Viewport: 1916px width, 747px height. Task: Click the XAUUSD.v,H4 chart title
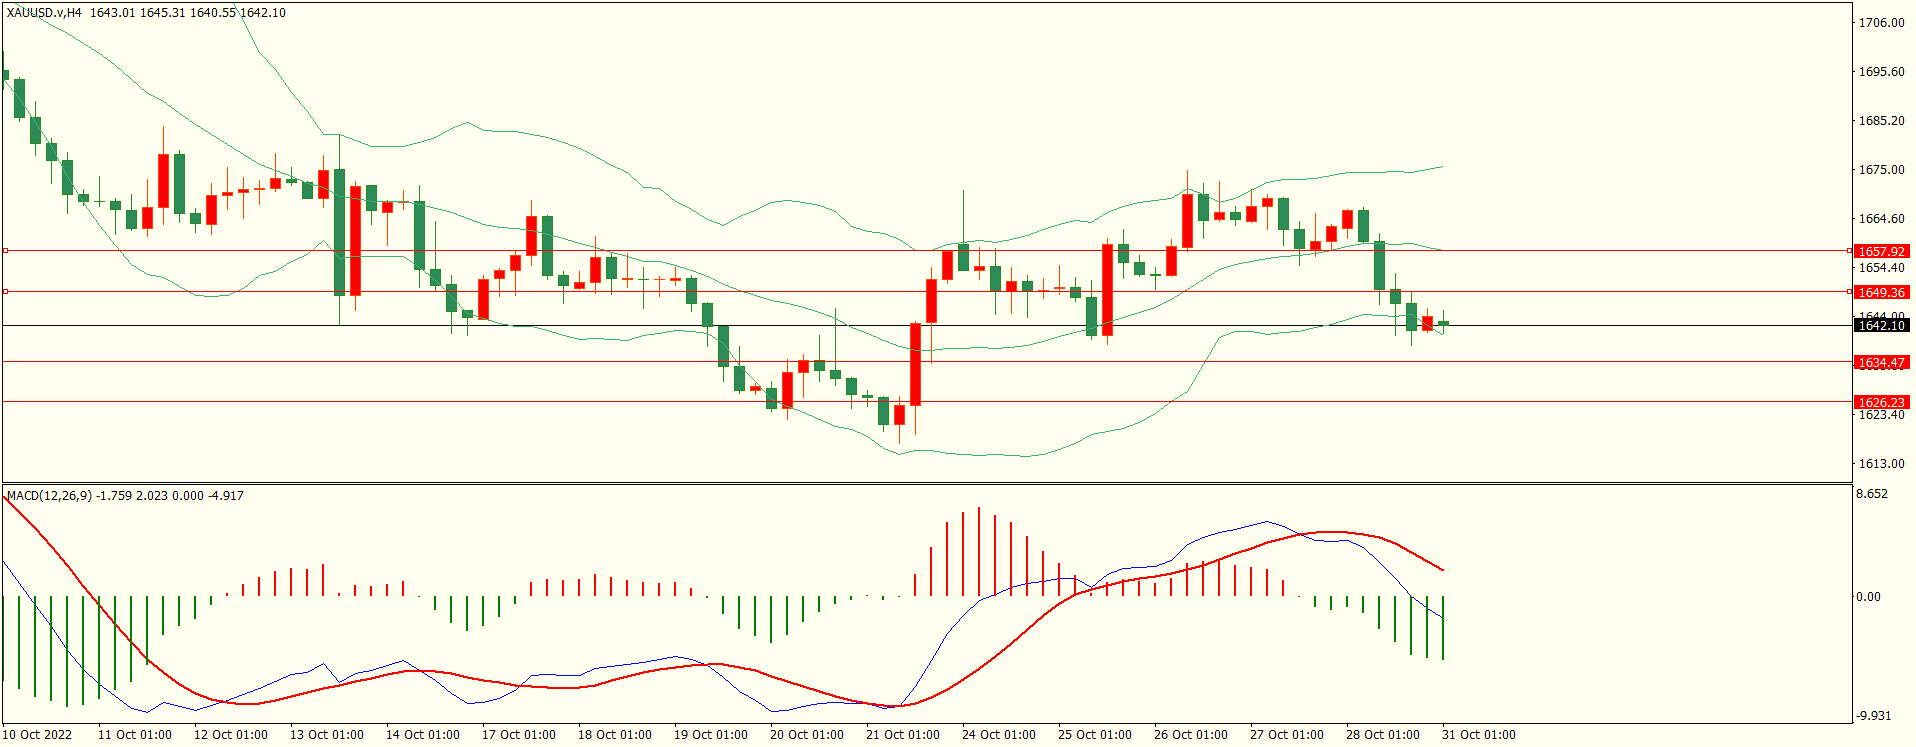point(44,13)
